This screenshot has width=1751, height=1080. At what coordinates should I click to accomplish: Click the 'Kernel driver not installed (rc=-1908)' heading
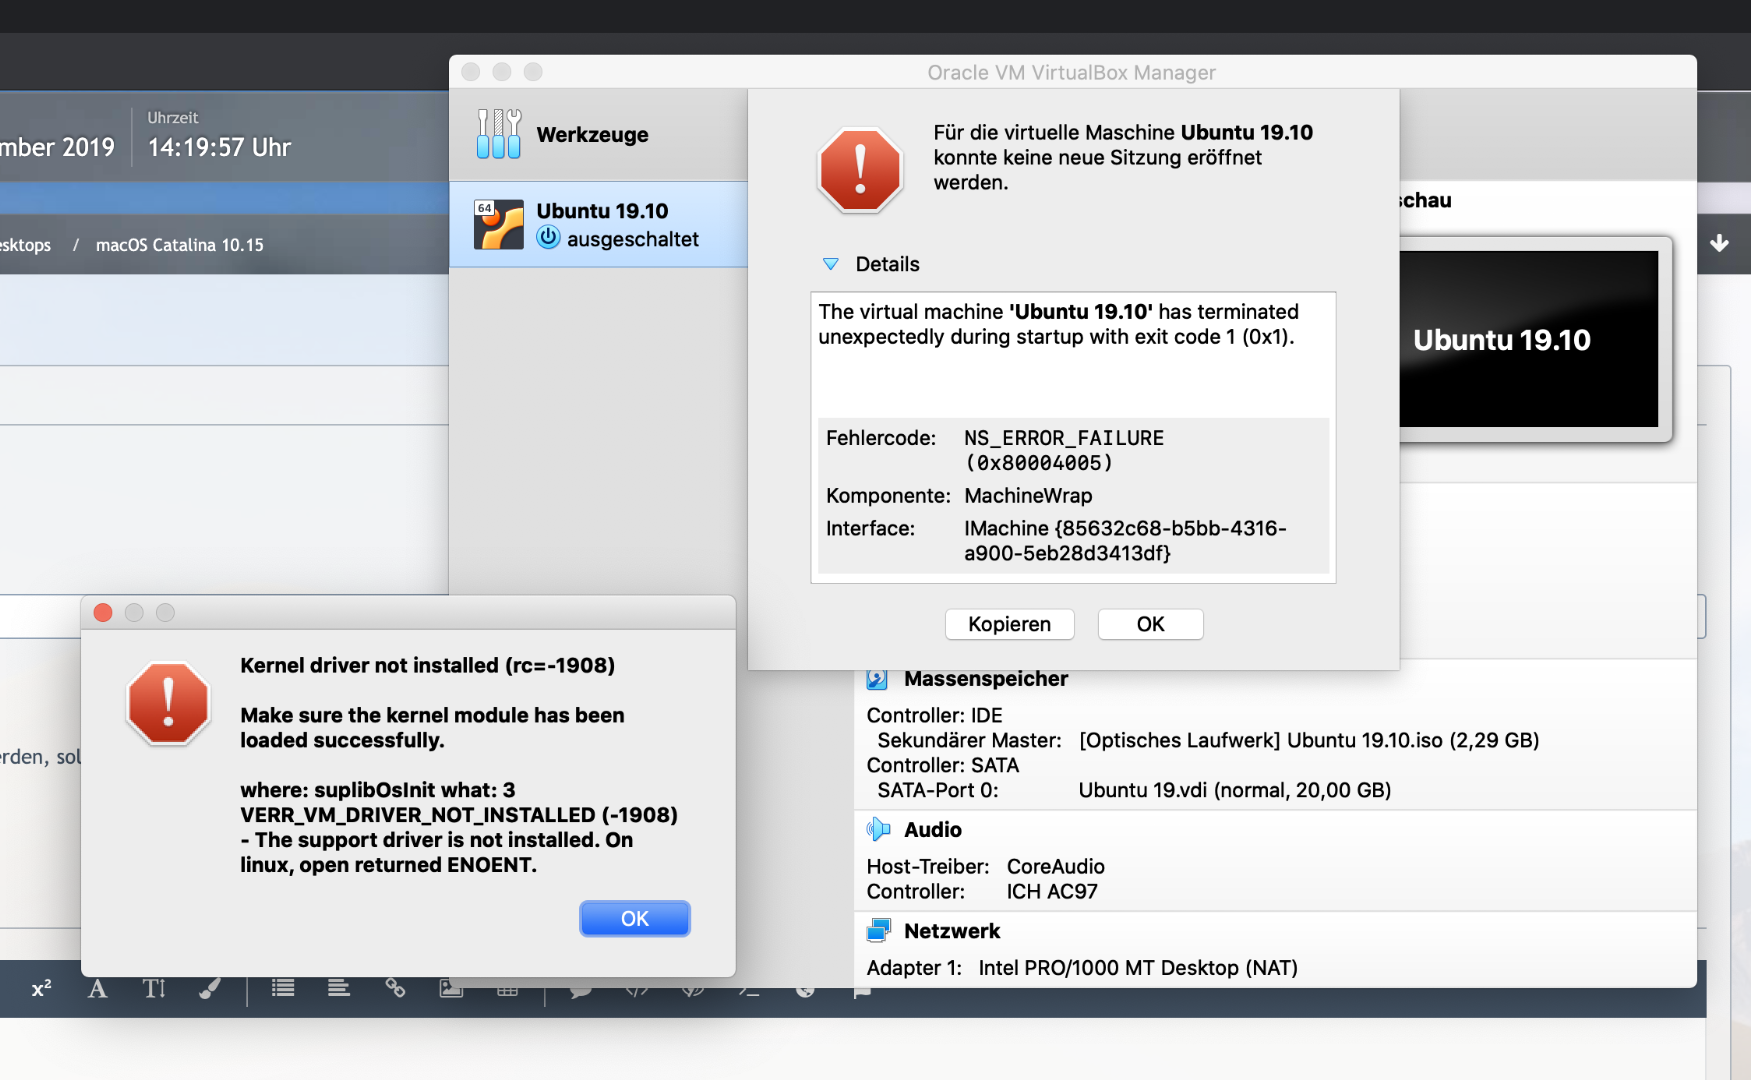pos(428,666)
